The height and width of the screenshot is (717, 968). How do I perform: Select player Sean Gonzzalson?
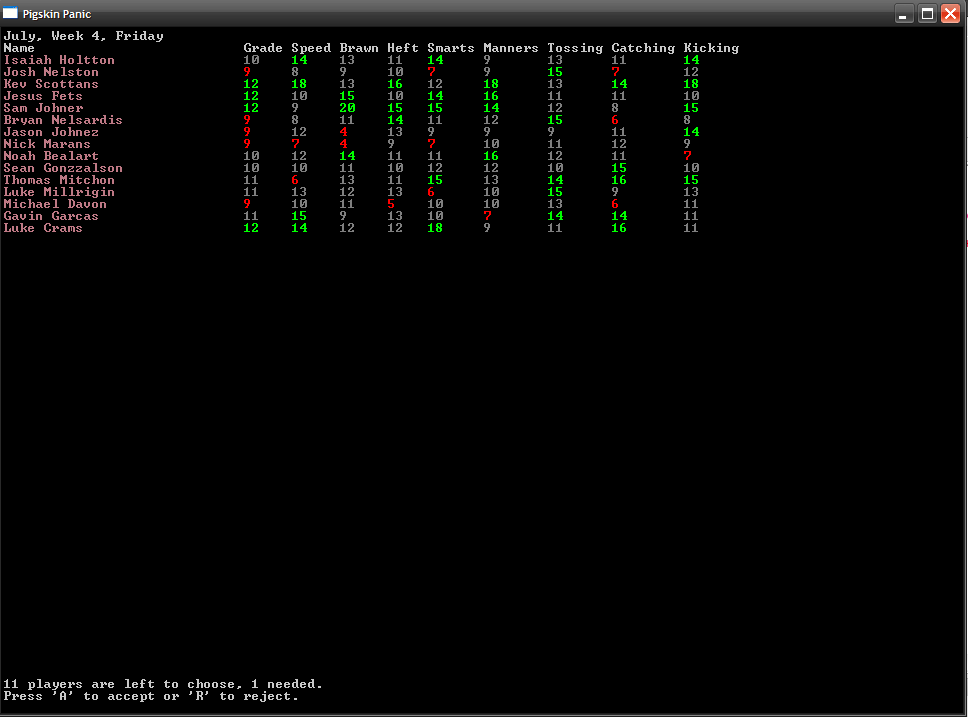coord(63,168)
